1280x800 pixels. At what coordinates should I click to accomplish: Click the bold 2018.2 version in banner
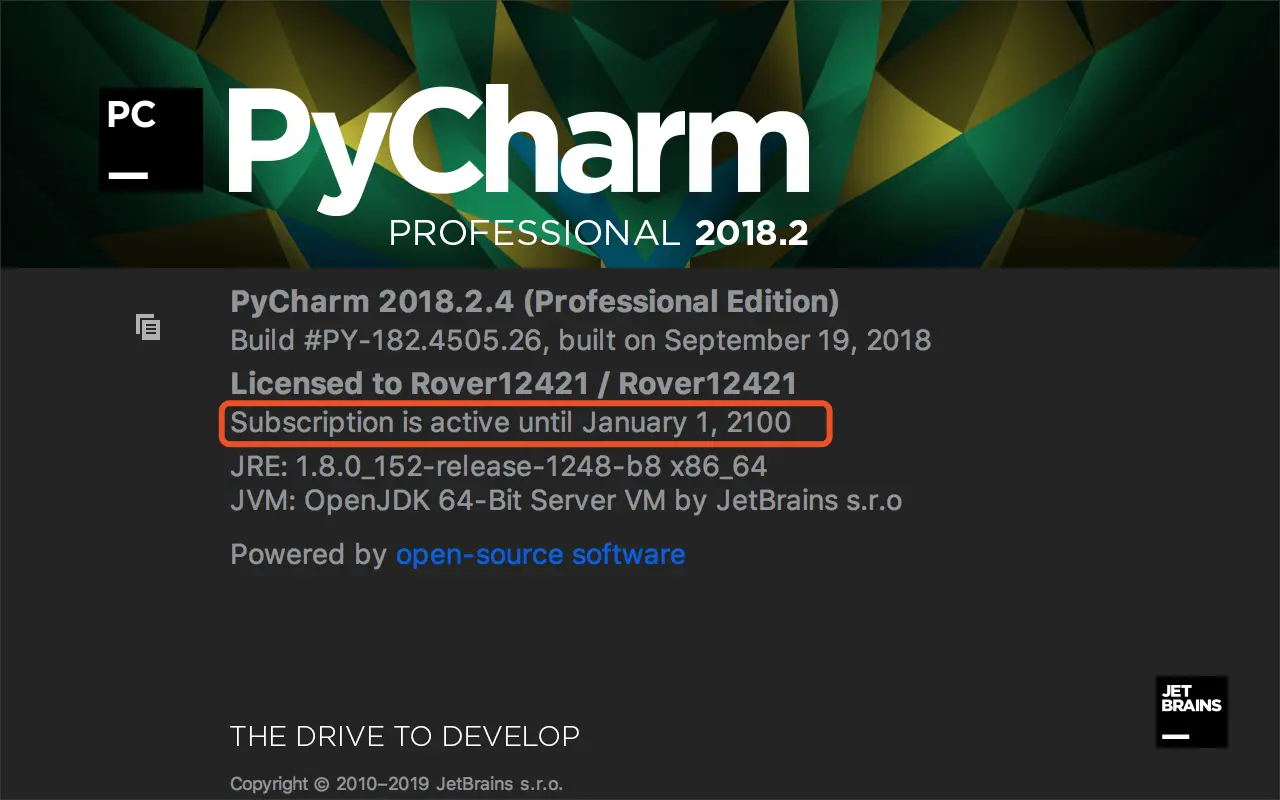(x=751, y=233)
